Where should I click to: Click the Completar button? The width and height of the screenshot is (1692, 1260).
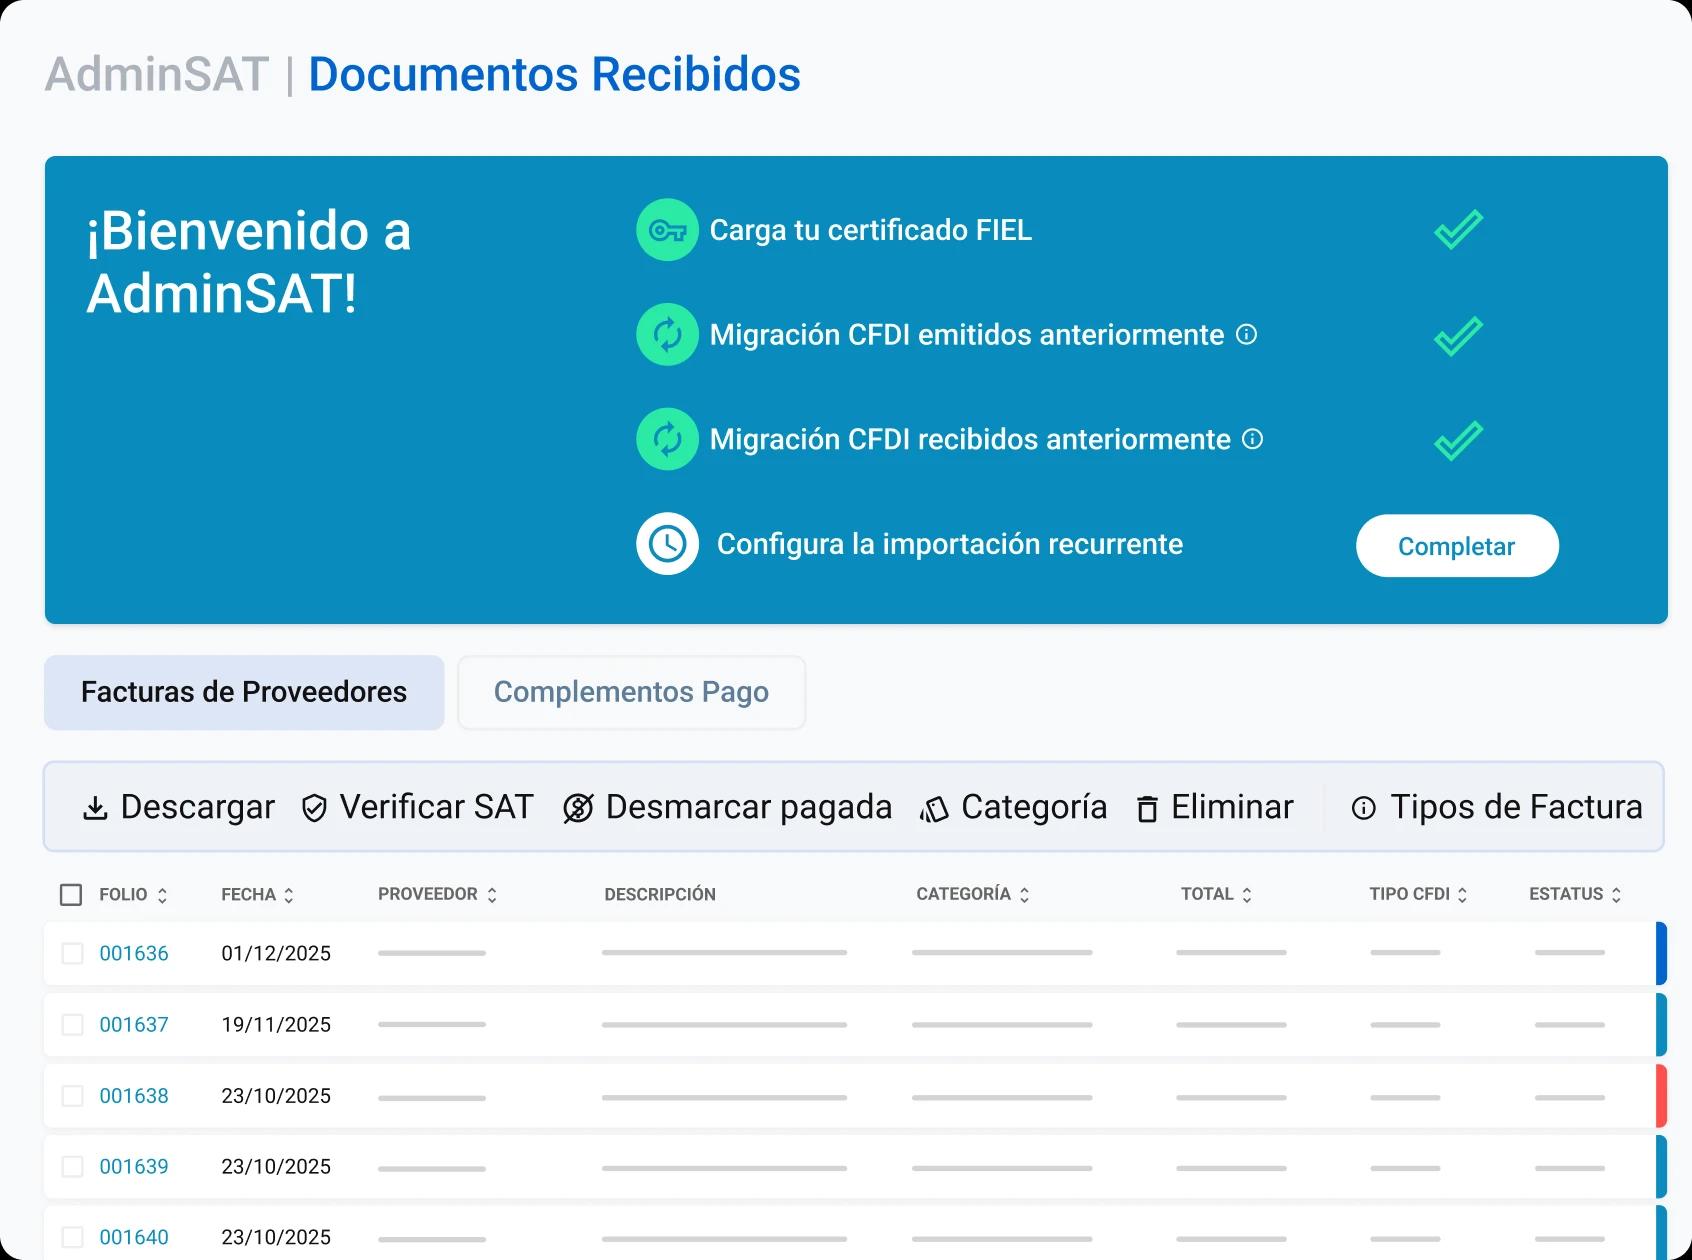[x=1457, y=546]
